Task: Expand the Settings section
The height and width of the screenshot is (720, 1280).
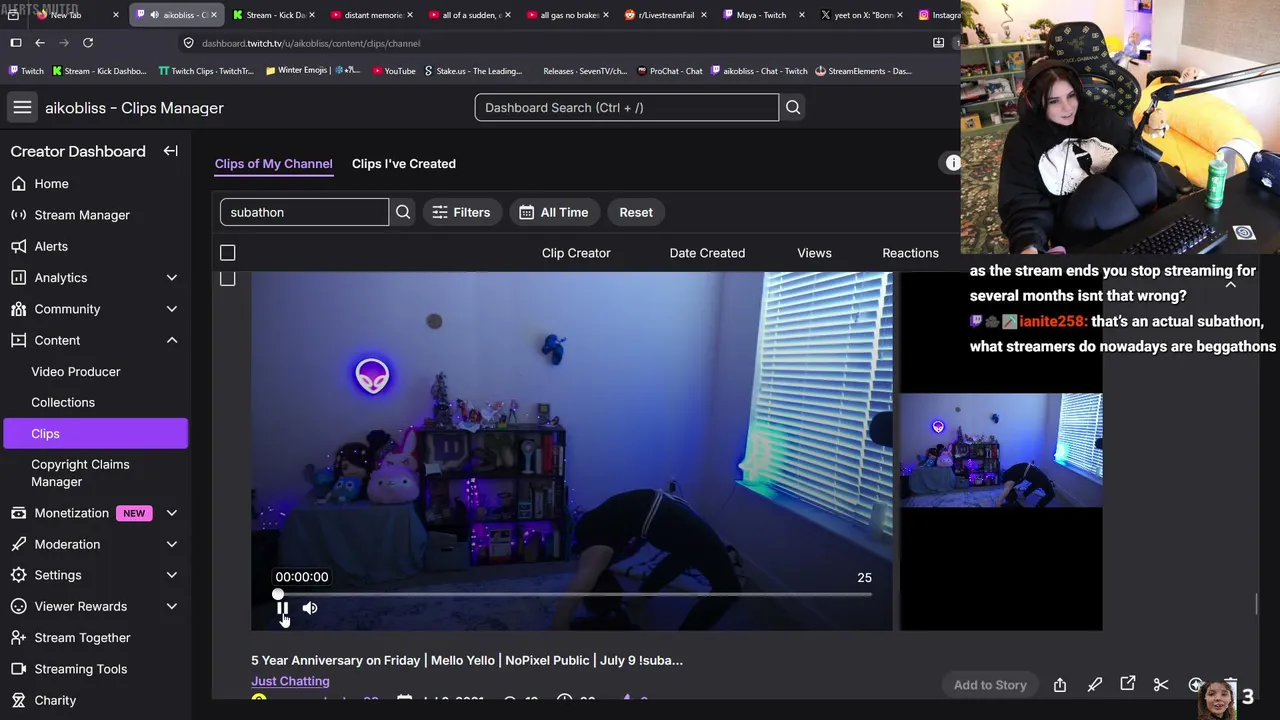Action: point(171,575)
